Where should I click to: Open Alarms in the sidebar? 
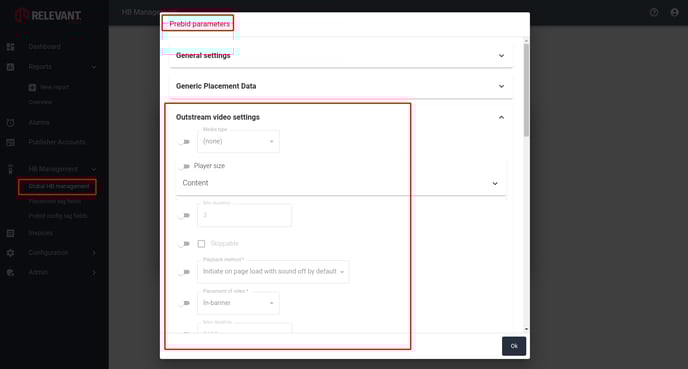click(x=39, y=122)
